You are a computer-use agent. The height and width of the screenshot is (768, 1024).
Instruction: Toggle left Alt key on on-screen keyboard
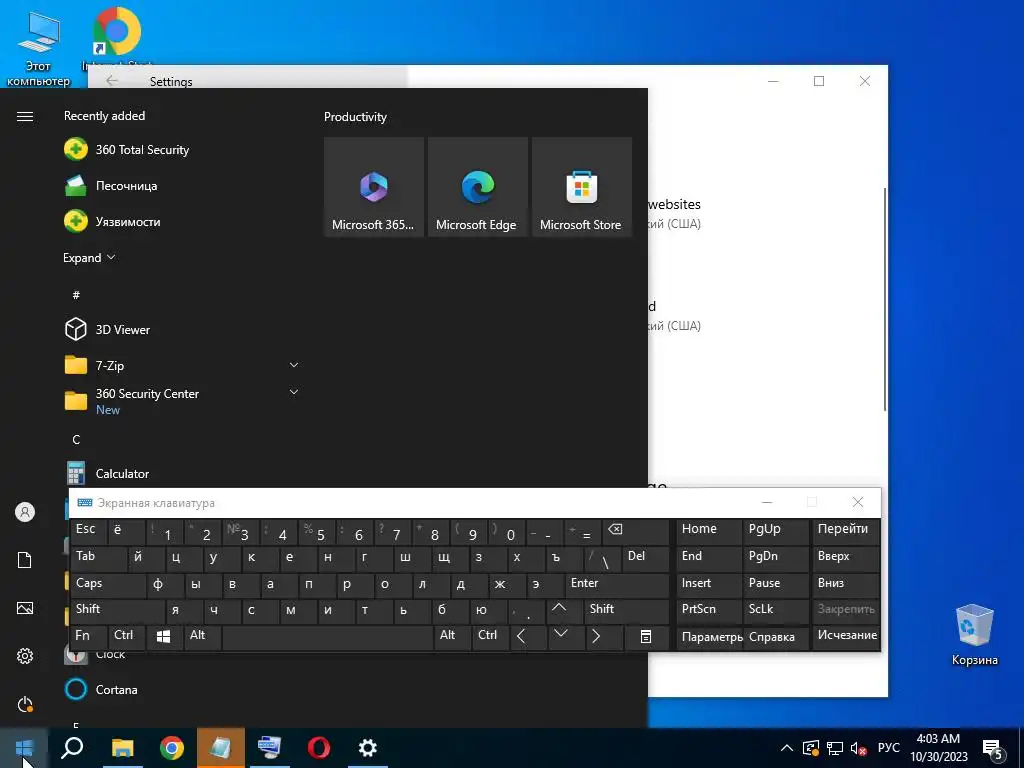pos(203,637)
